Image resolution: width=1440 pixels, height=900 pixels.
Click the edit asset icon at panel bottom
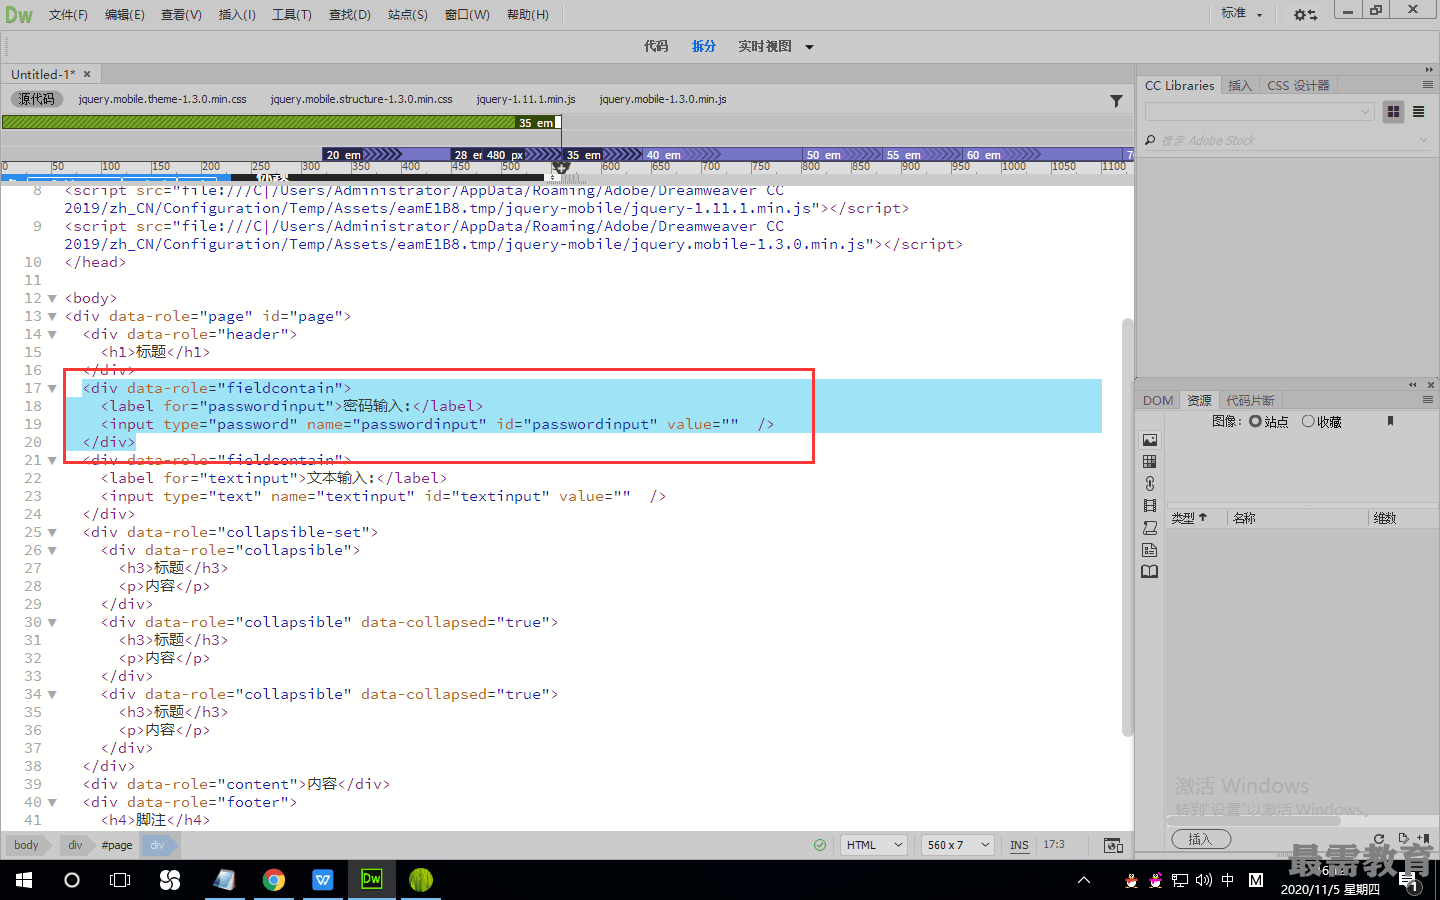tap(1403, 839)
